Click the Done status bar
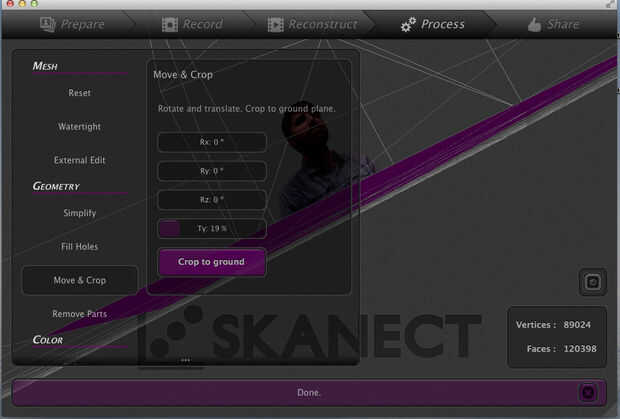 [309, 393]
